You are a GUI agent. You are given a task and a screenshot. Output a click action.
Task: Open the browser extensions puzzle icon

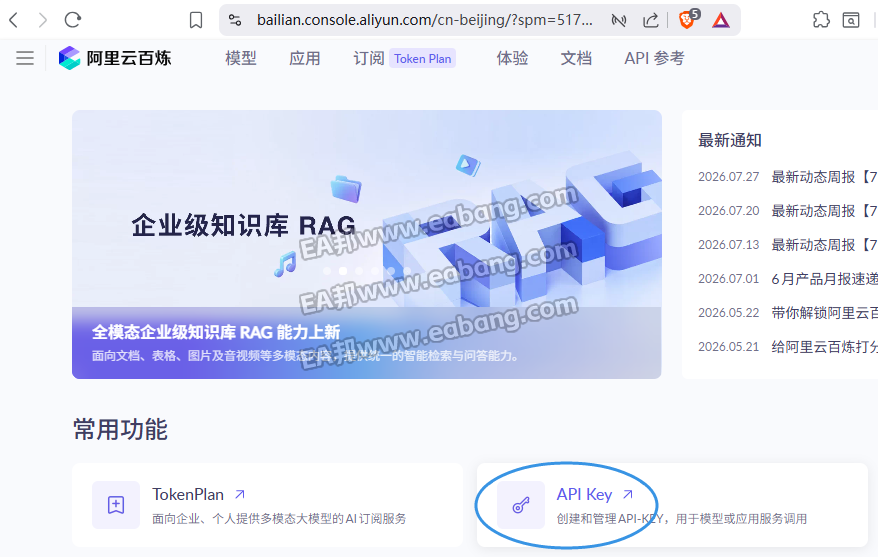tap(821, 20)
